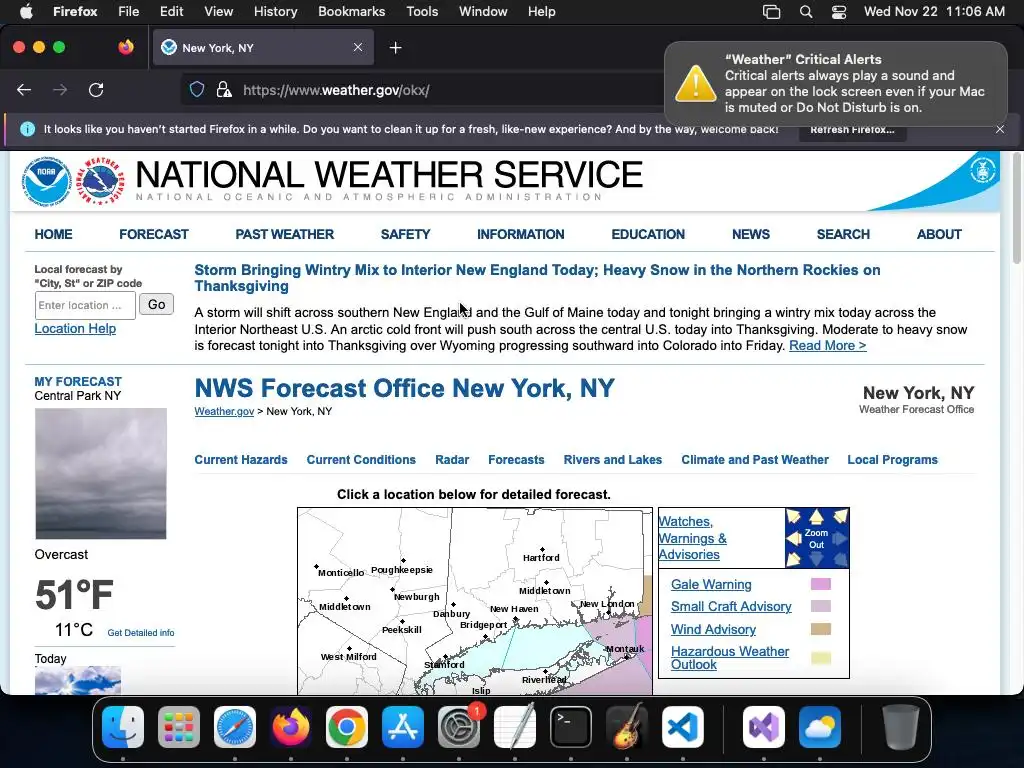Open Launchpad from the Dock
The image size is (1024, 768).
click(x=179, y=727)
